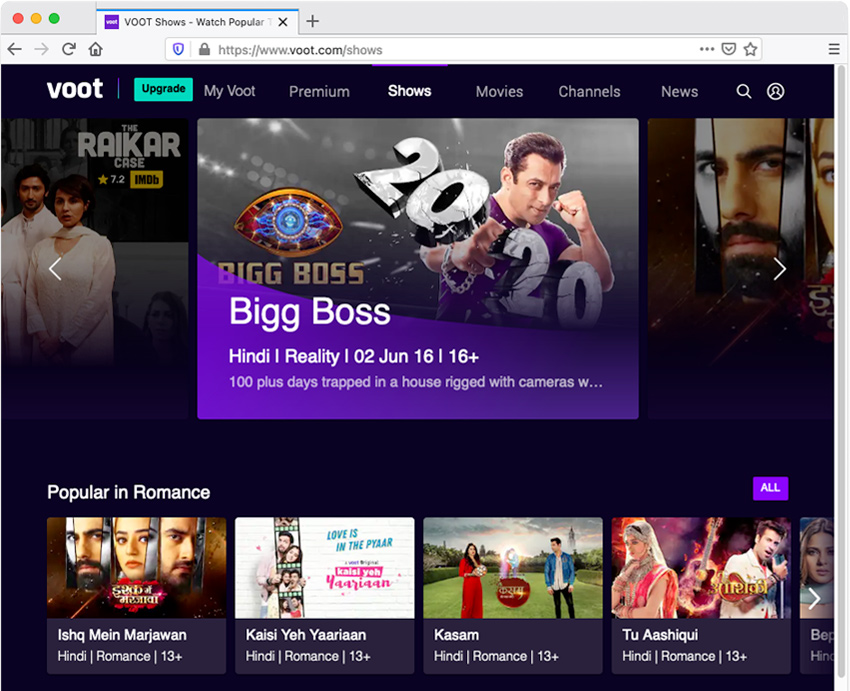This screenshot has width=850, height=691.
Task: Click the Bigg Boss title text
Action: tap(310, 313)
